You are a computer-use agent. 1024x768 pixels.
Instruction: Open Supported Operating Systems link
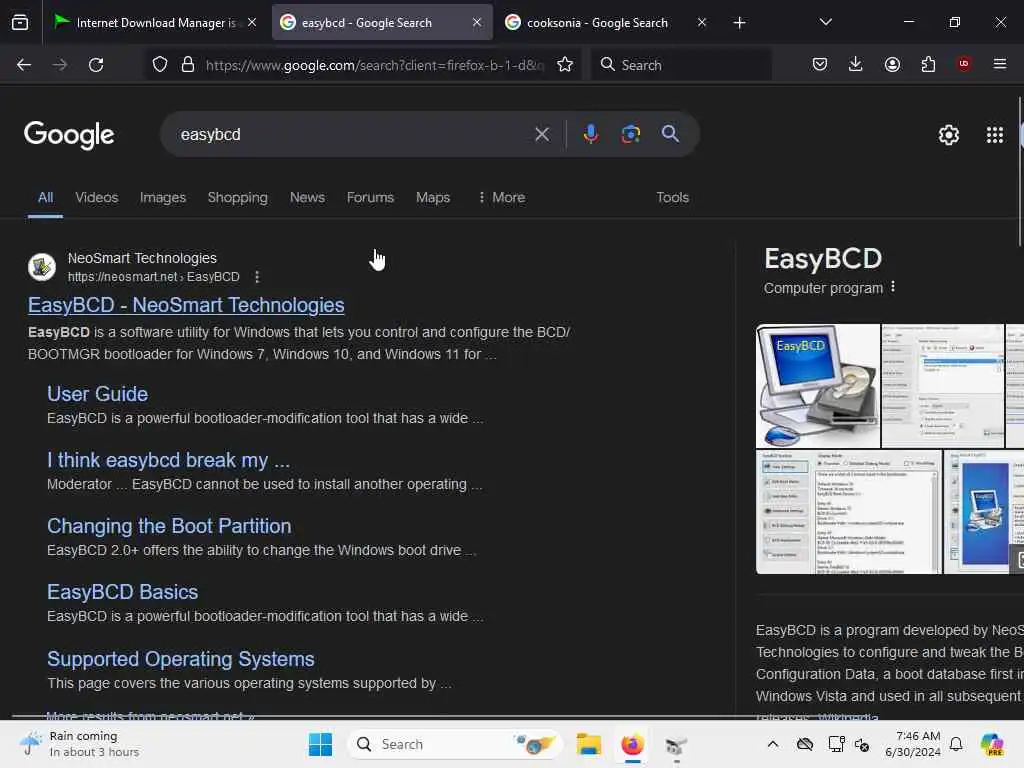point(181,659)
